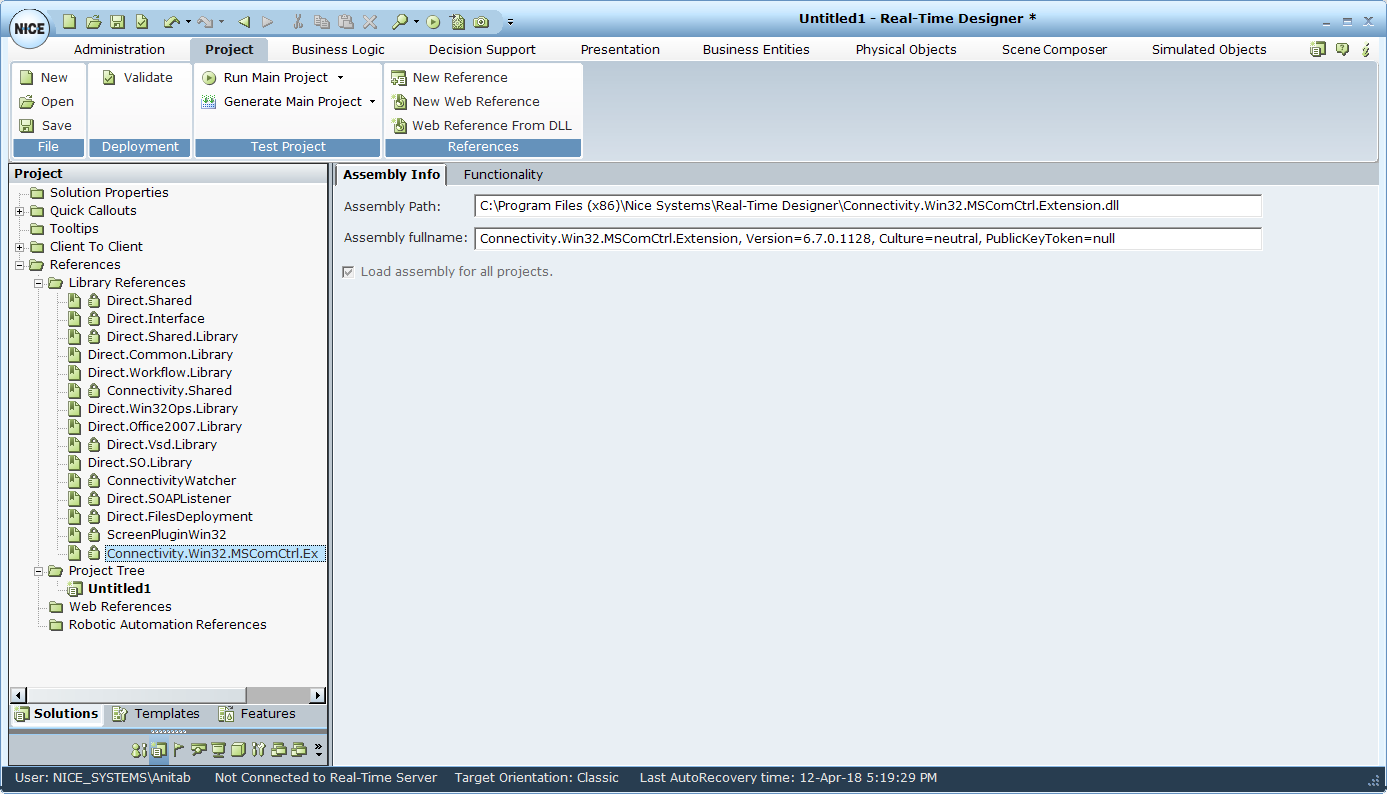
Task: Expand the Client To Client tree node
Action: coord(20,247)
